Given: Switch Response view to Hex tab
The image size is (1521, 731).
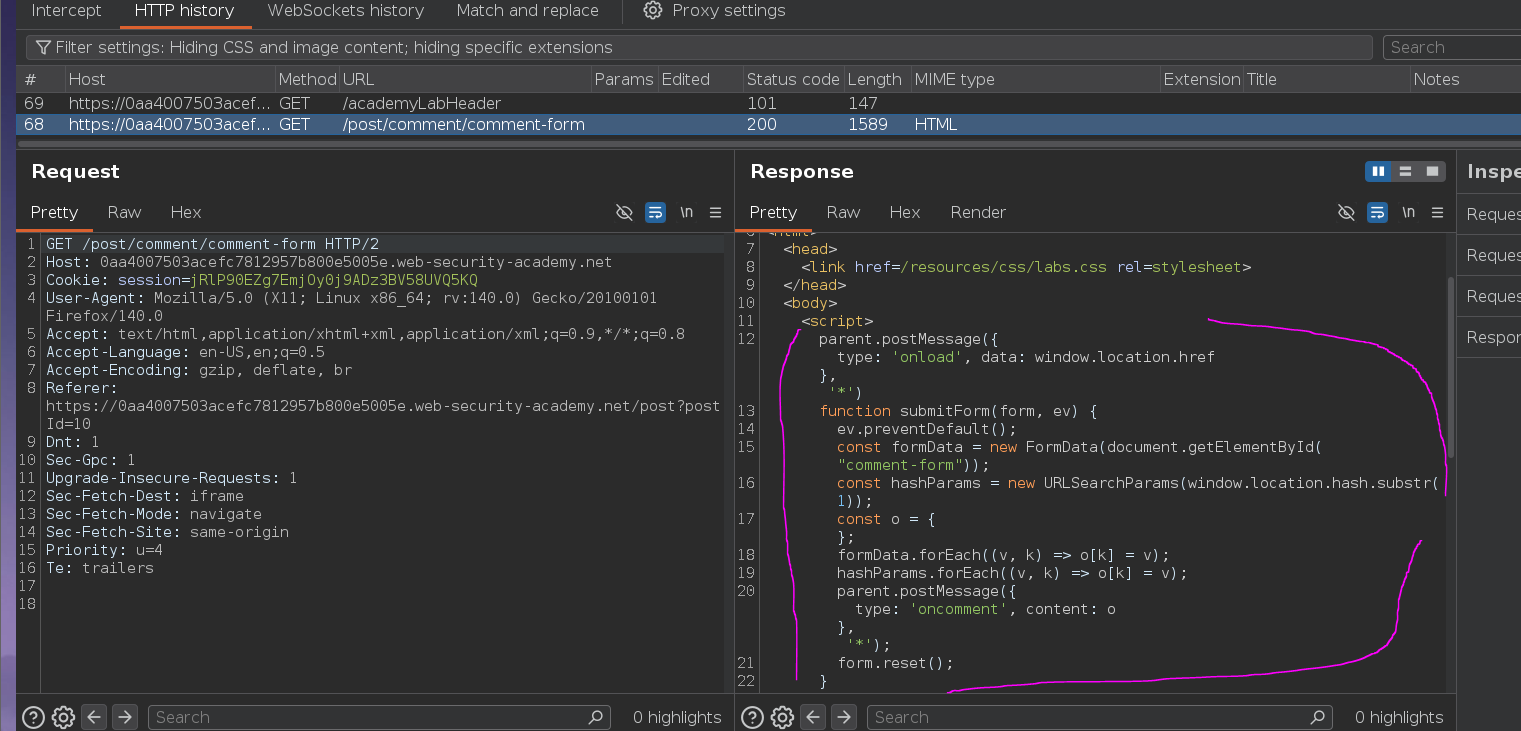Looking at the screenshot, I should [905, 212].
